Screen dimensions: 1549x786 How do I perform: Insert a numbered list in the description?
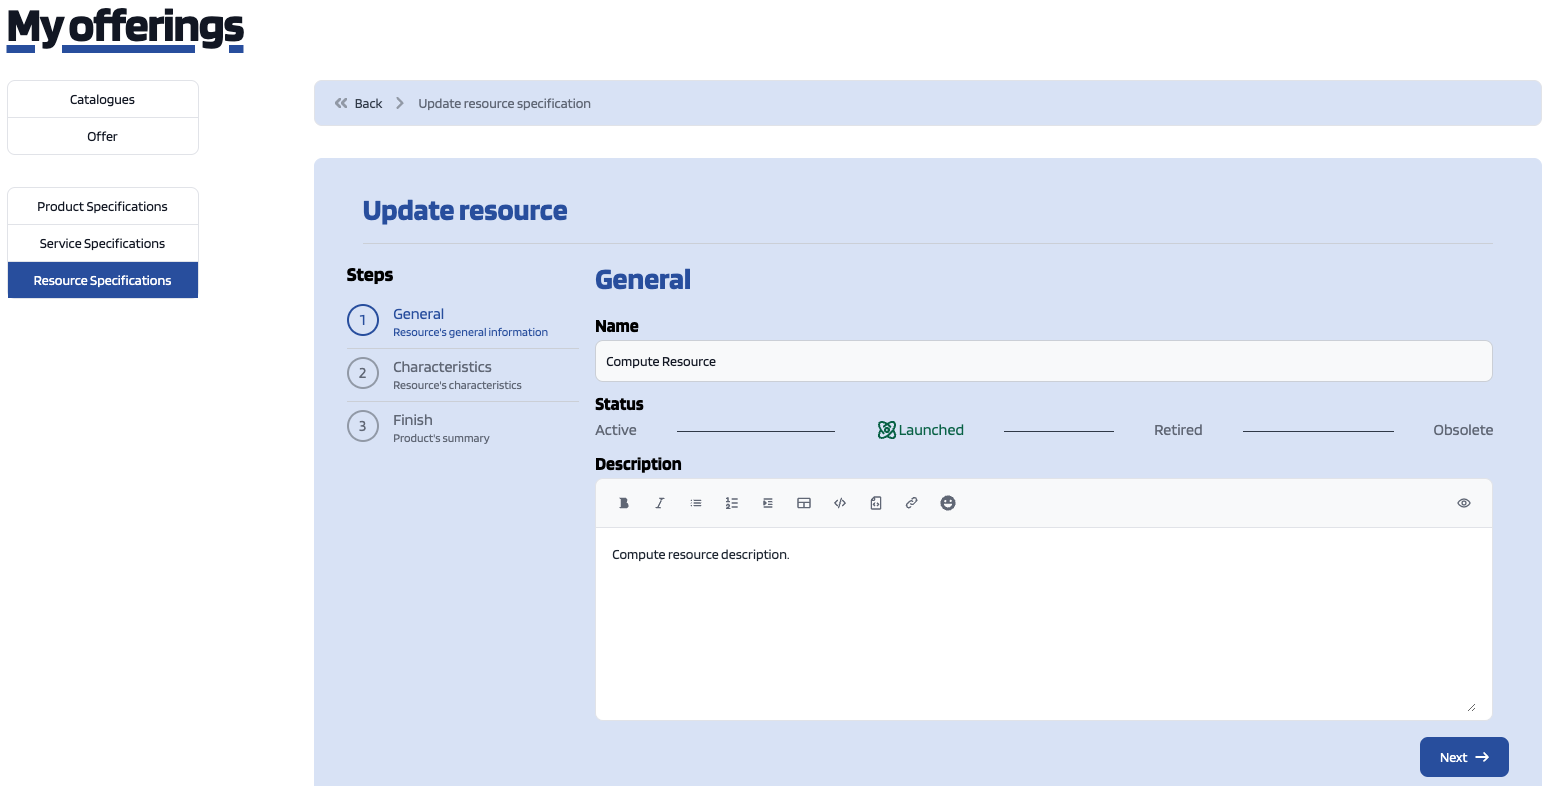(732, 503)
